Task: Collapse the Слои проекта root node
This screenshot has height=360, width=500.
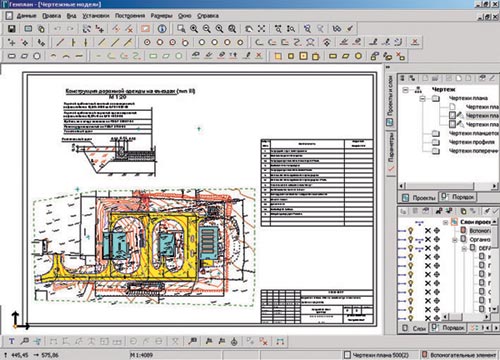Action: (446, 222)
